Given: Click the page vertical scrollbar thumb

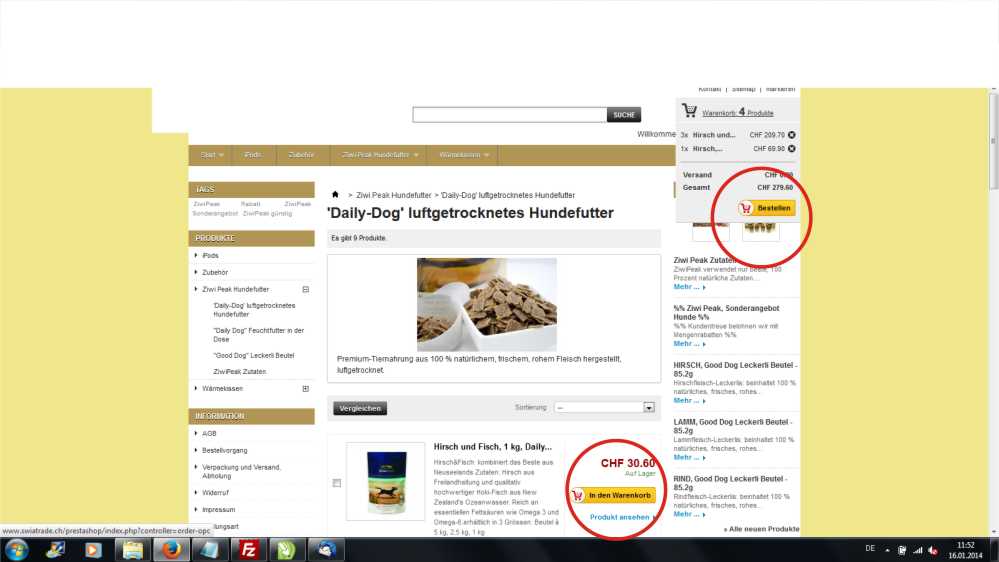Looking at the screenshot, I should 993,141.
